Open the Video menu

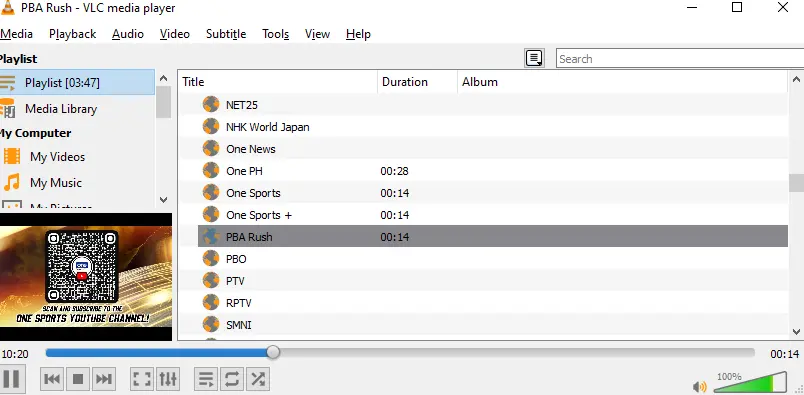pyautogui.click(x=175, y=34)
